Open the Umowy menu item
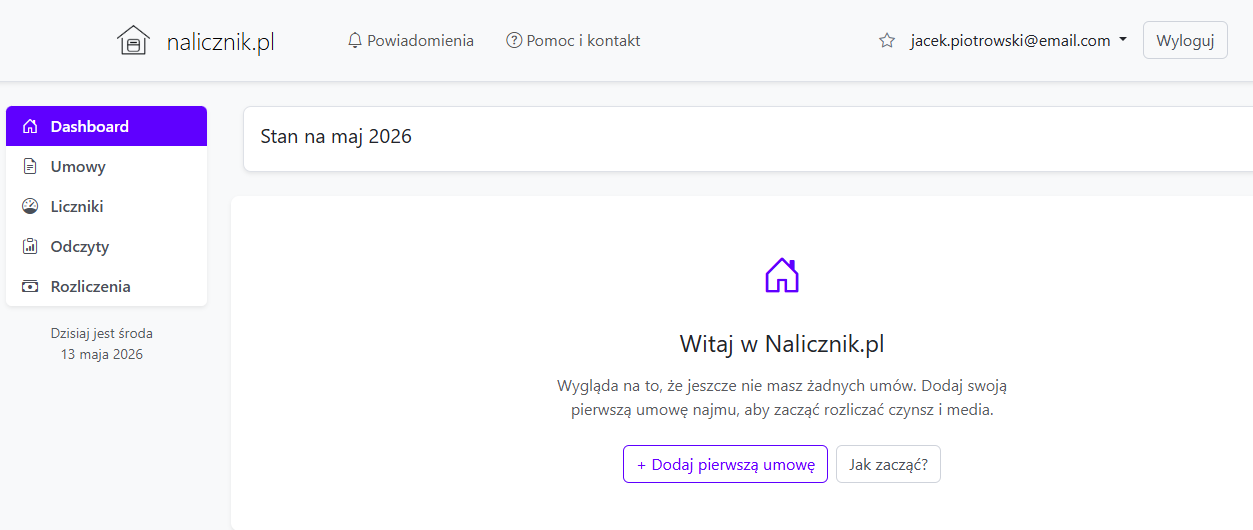The height and width of the screenshot is (530, 1253). click(106, 167)
